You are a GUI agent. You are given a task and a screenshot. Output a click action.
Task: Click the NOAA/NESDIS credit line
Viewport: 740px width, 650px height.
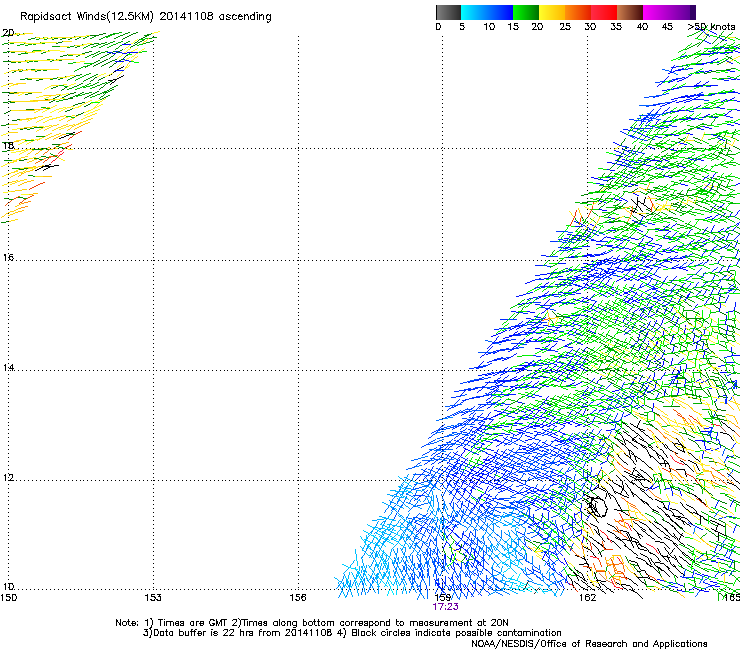tap(589, 644)
